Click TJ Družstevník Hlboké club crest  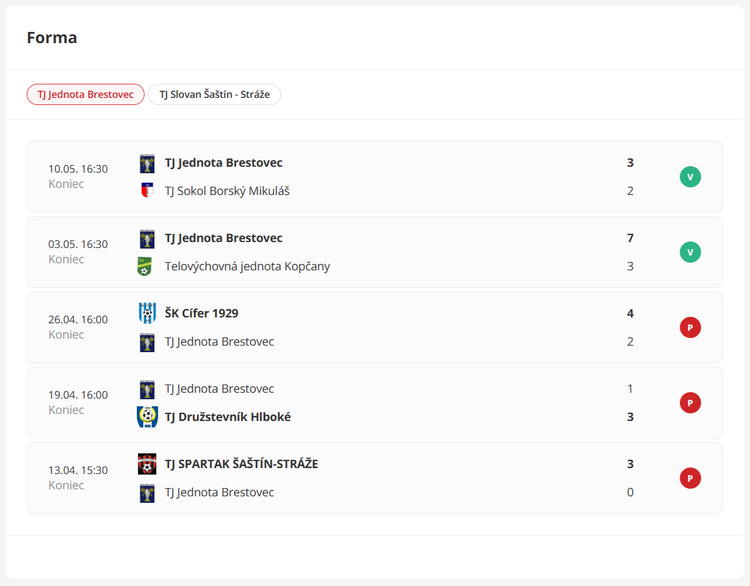[147, 417]
